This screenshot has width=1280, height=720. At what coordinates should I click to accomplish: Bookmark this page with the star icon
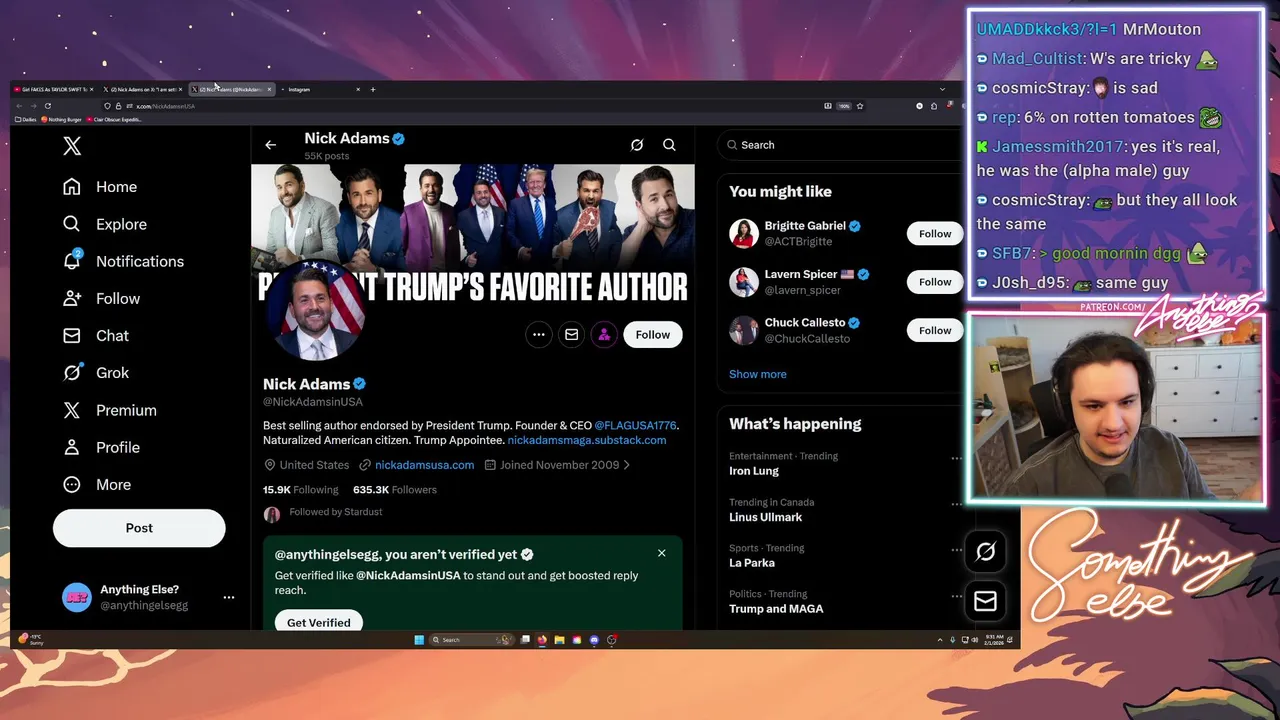(860, 106)
